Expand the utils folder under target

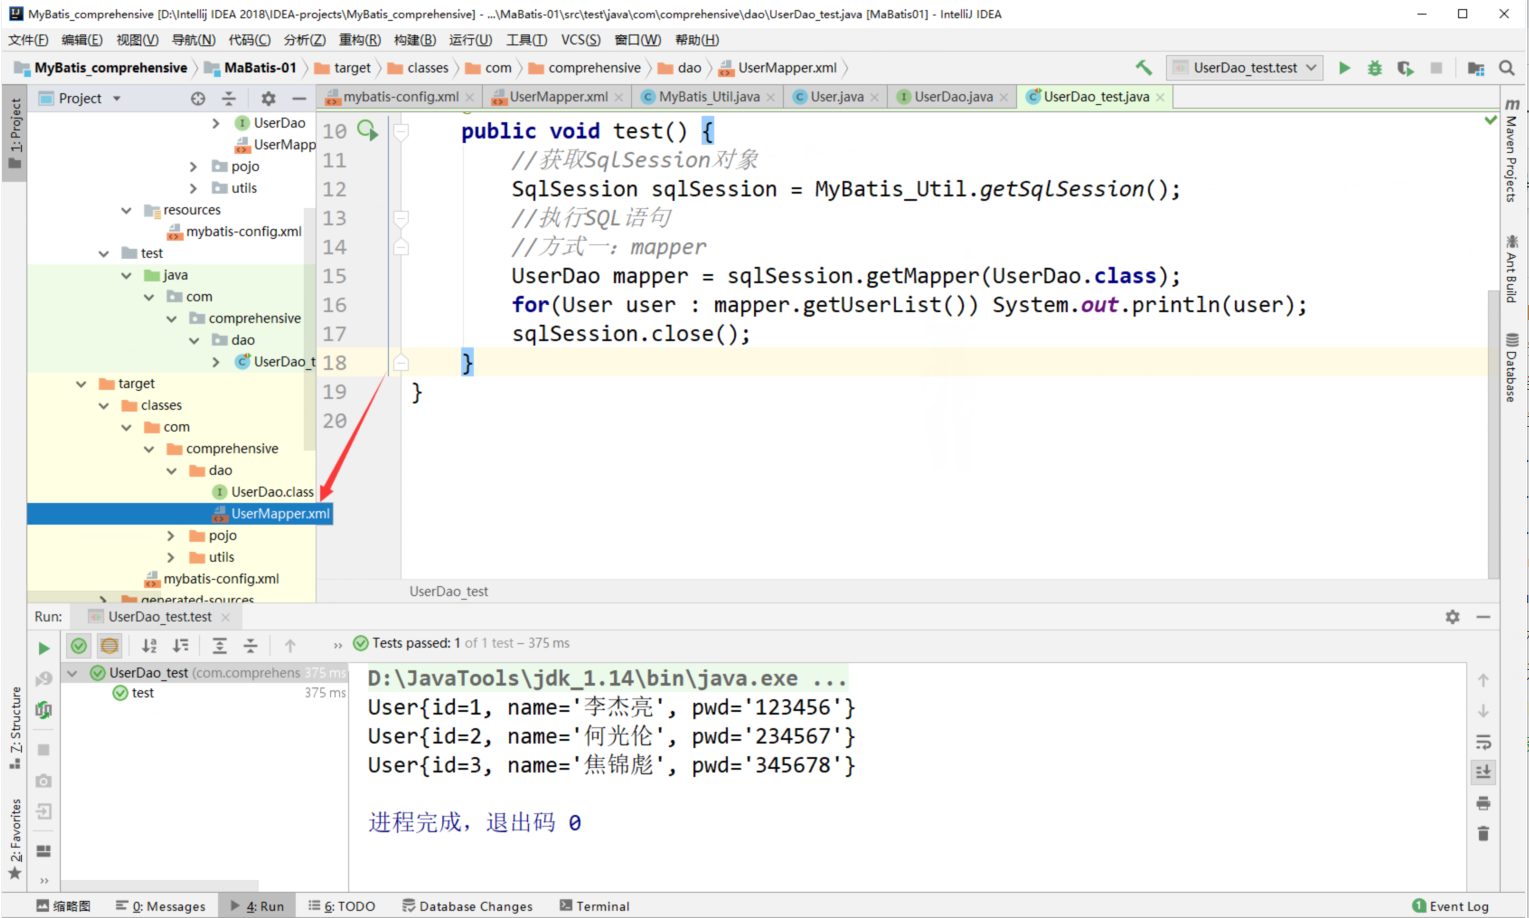click(x=171, y=558)
